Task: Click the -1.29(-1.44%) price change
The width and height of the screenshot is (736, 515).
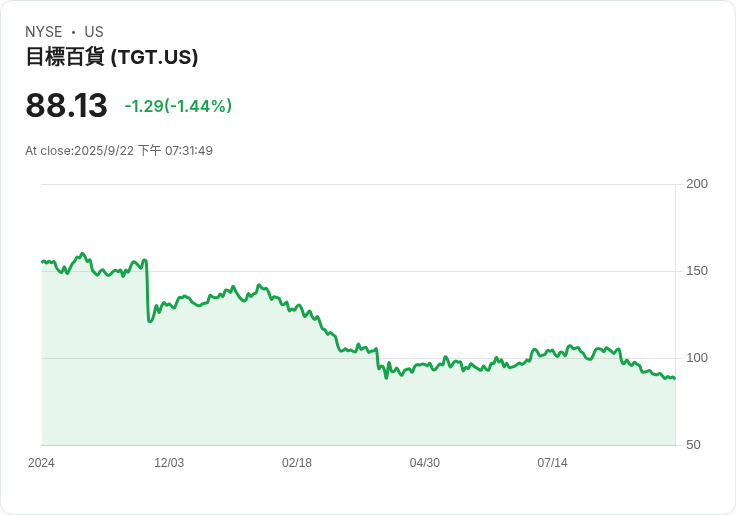Action: point(178,106)
